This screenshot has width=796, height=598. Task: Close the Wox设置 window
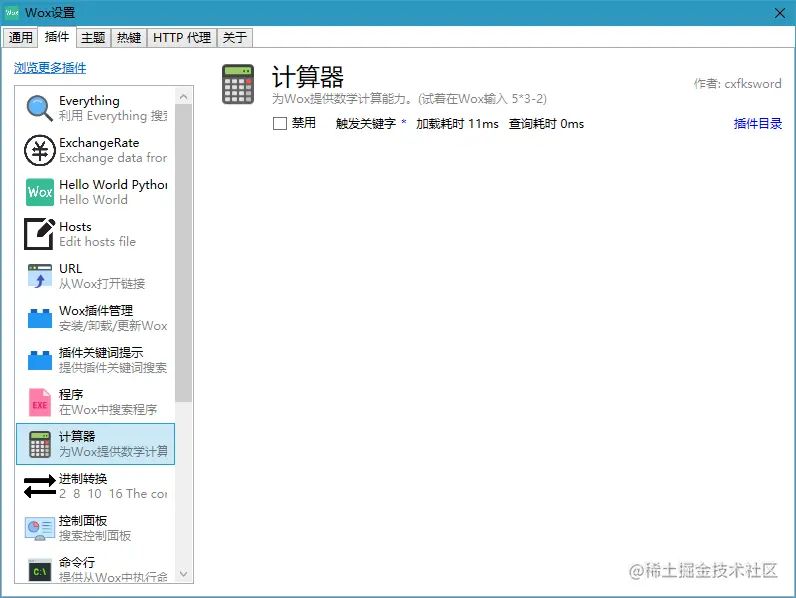pyautogui.click(x=780, y=13)
